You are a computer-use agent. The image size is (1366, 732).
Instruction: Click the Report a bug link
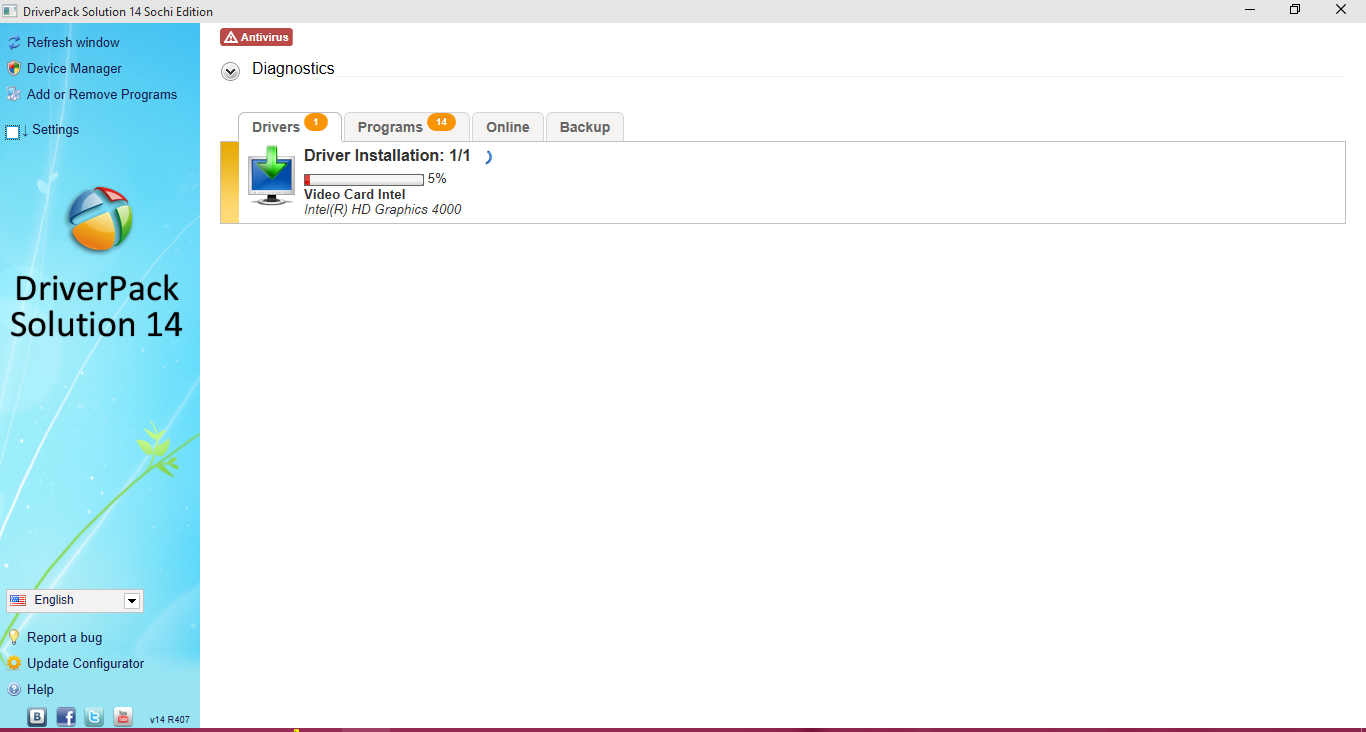(64, 638)
